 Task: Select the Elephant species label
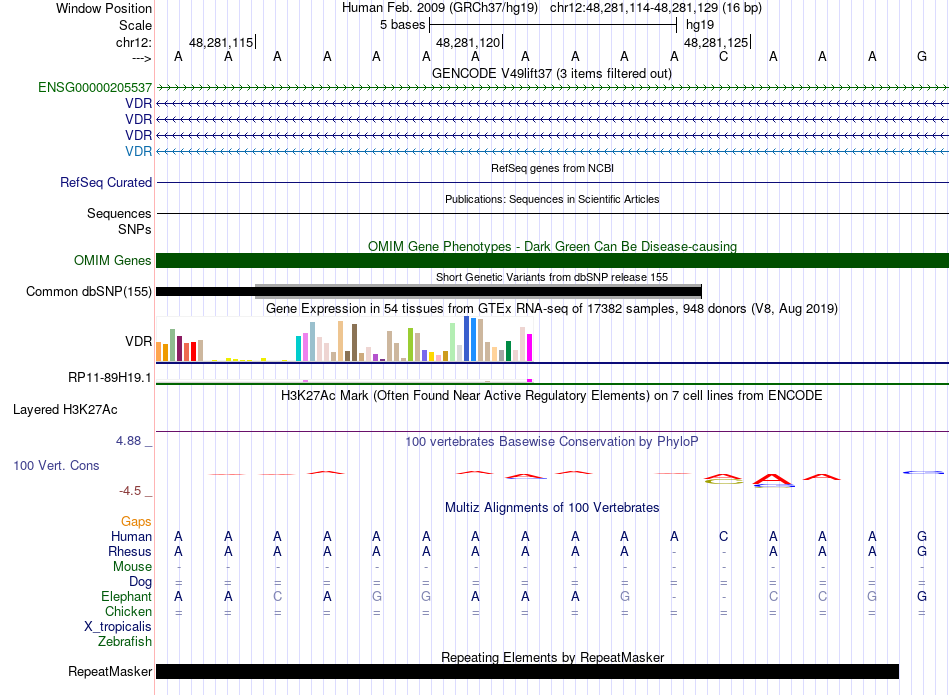click(126, 596)
